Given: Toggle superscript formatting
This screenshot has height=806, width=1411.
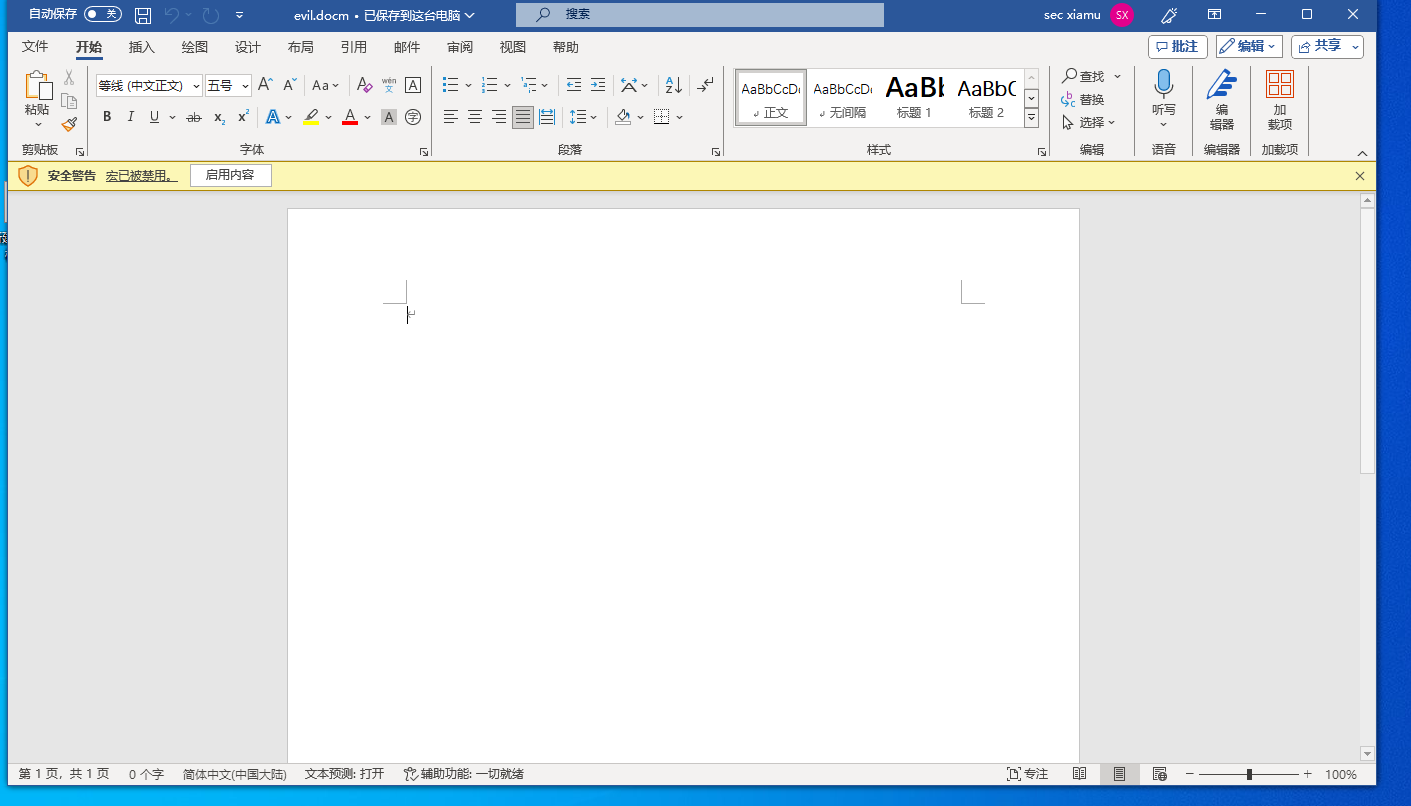Looking at the screenshot, I should point(243,117).
